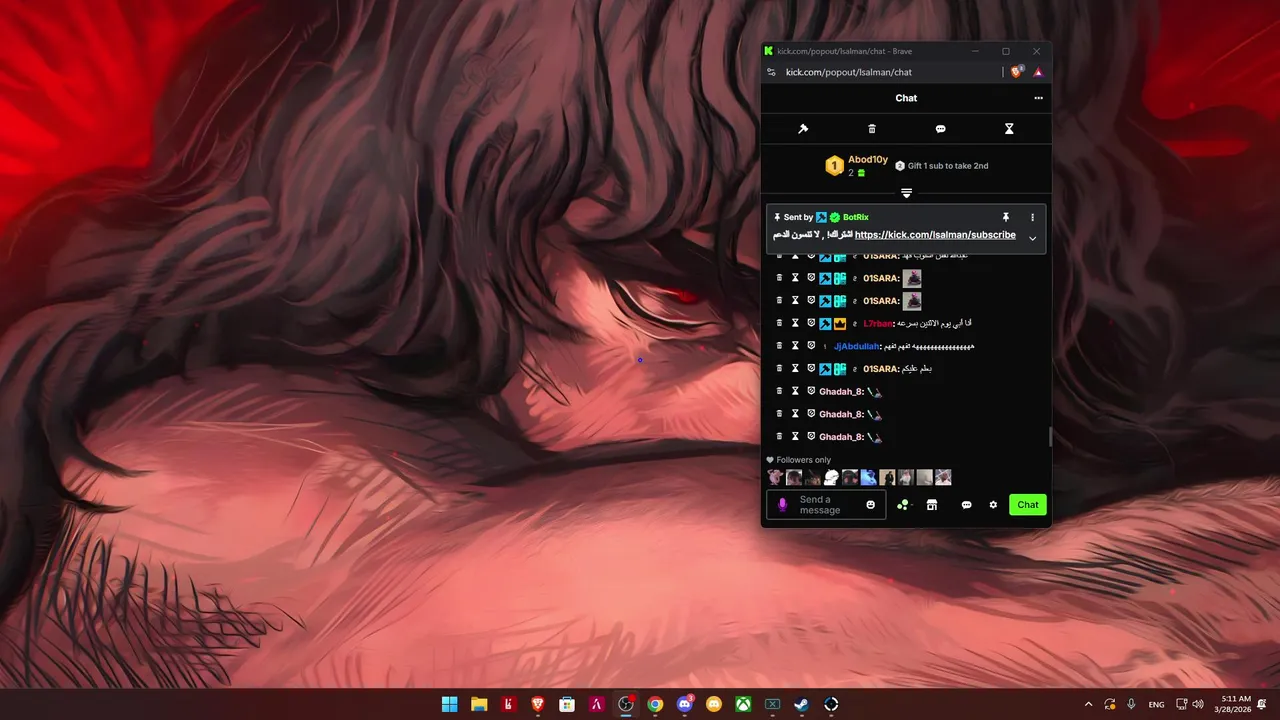Viewport: 1280px width, 720px height.
Task: Pick the blue quick emote
Action: (868, 478)
